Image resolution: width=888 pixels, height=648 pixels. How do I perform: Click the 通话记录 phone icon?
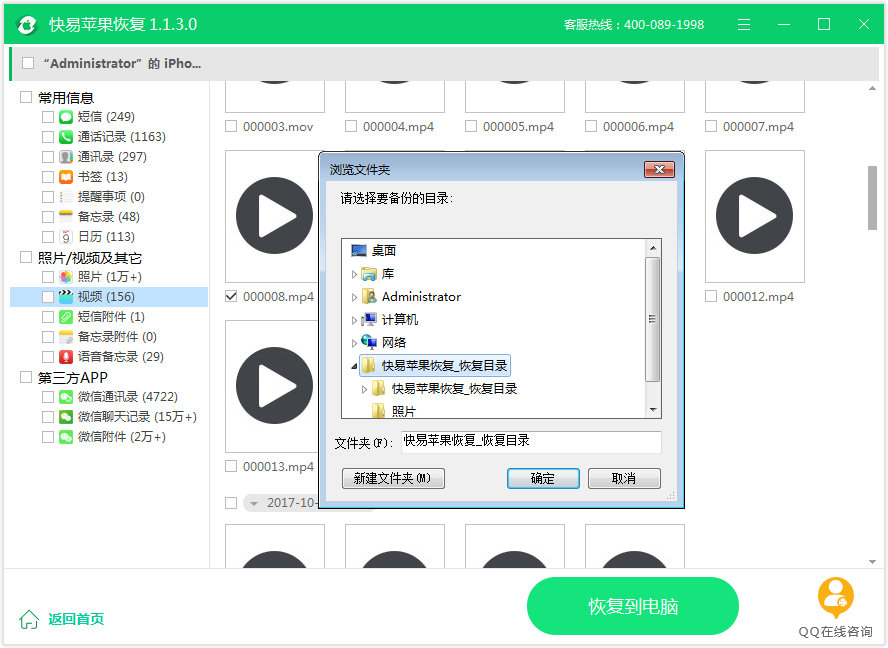click(66, 137)
